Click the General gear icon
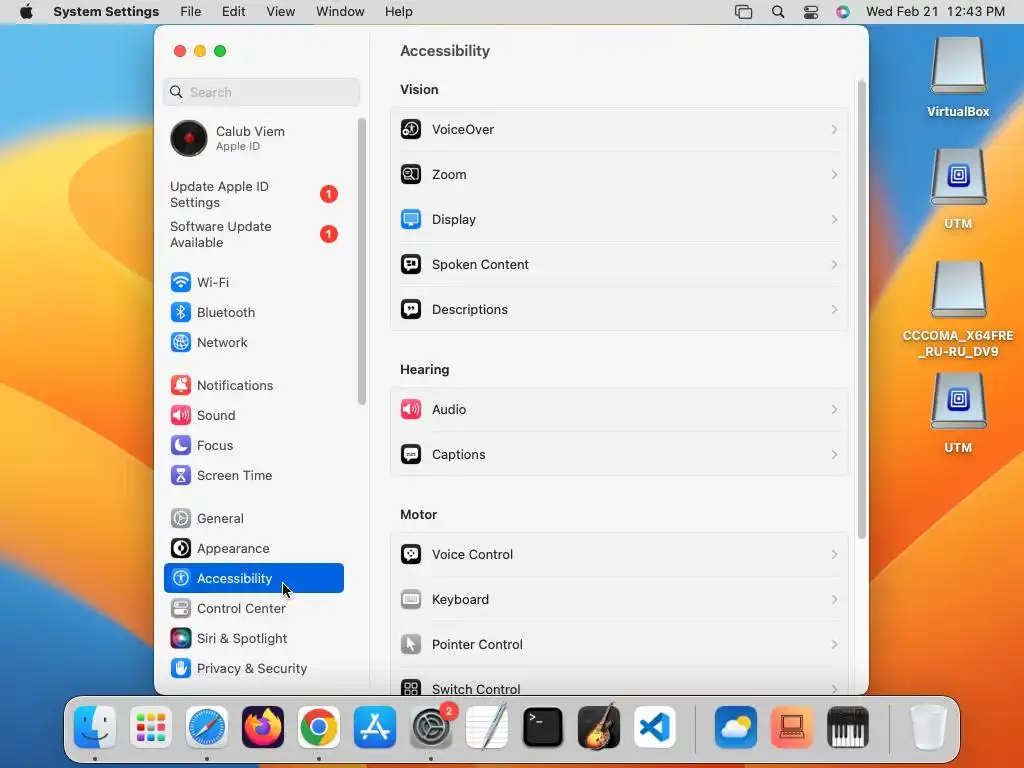 point(181,519)
